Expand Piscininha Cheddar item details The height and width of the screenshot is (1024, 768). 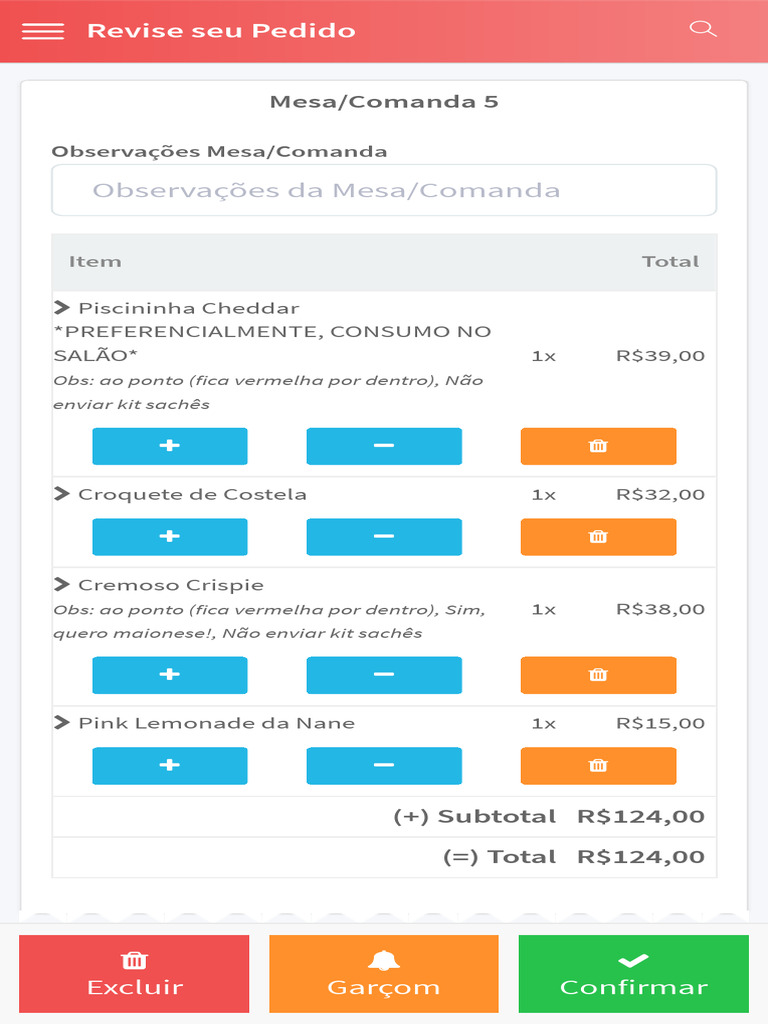click(62, 308)
